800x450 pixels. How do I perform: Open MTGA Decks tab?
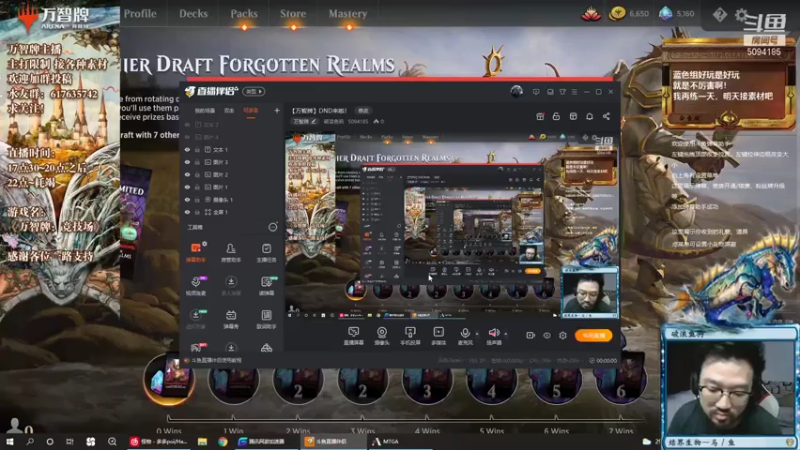pos(193,14)
